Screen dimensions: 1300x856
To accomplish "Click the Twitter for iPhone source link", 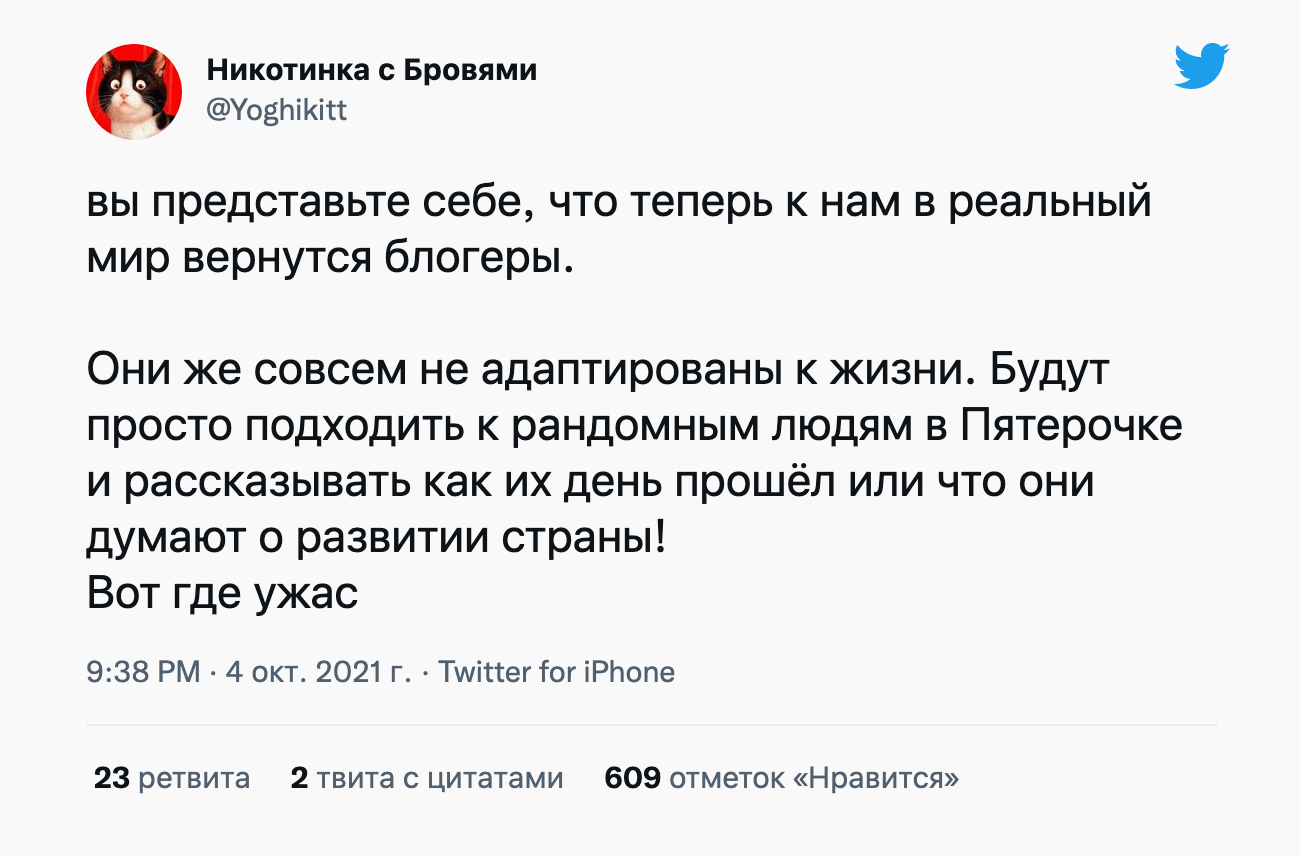I will [x=556, y=672].
